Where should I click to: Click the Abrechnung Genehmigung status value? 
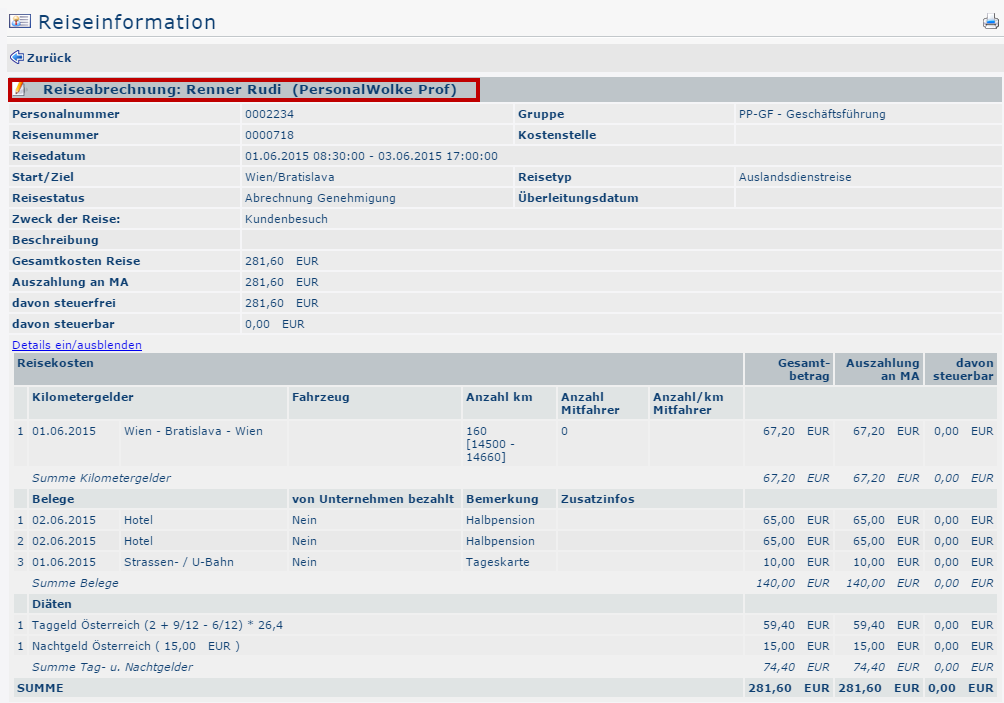click(x=320, y=198)
